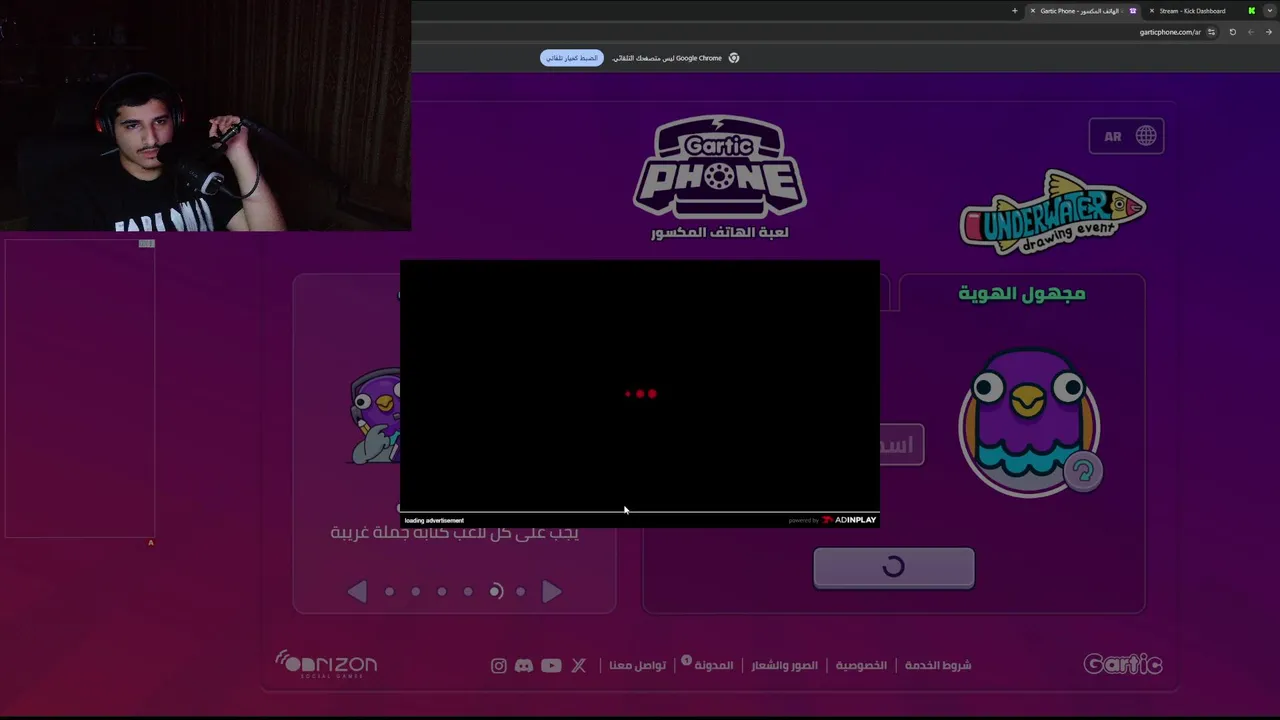This screenshot has height=720, width=1280.
Task: Reload the page
Action: coord(1233,32)
